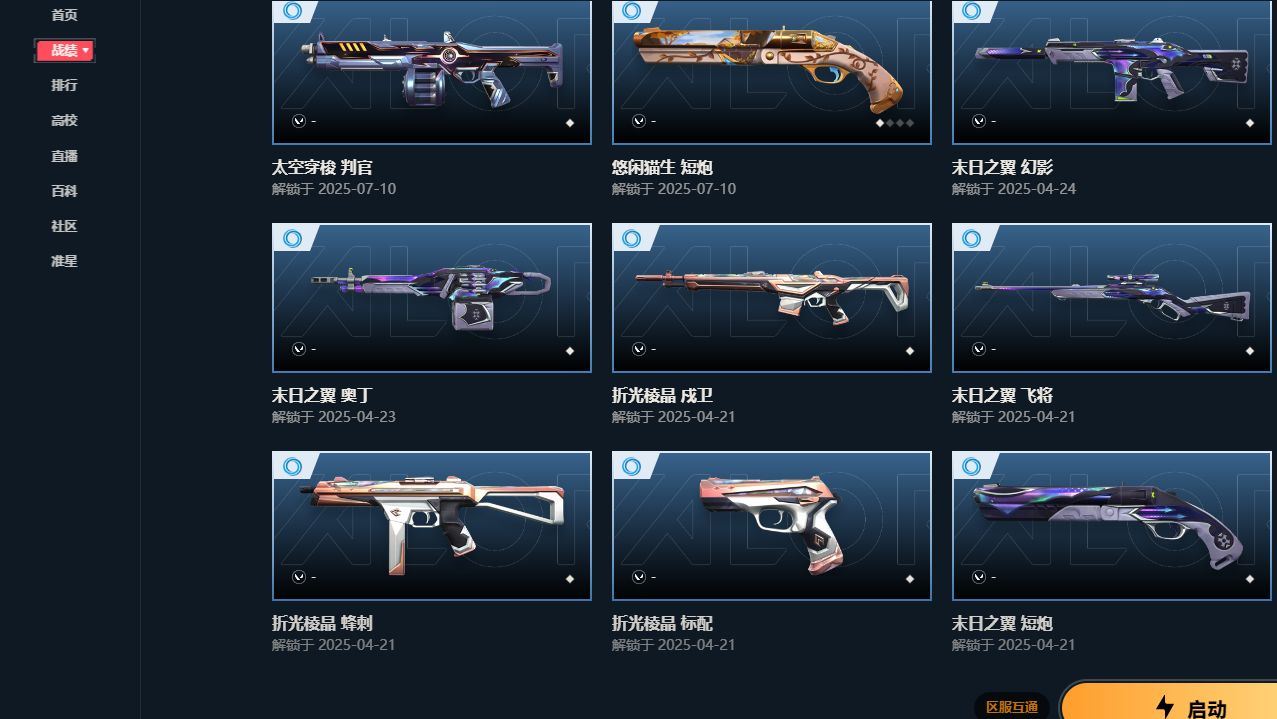Click the 区服互通 label button
The height and width of the screenshot is (719, 1277).
click(1011, 707)
